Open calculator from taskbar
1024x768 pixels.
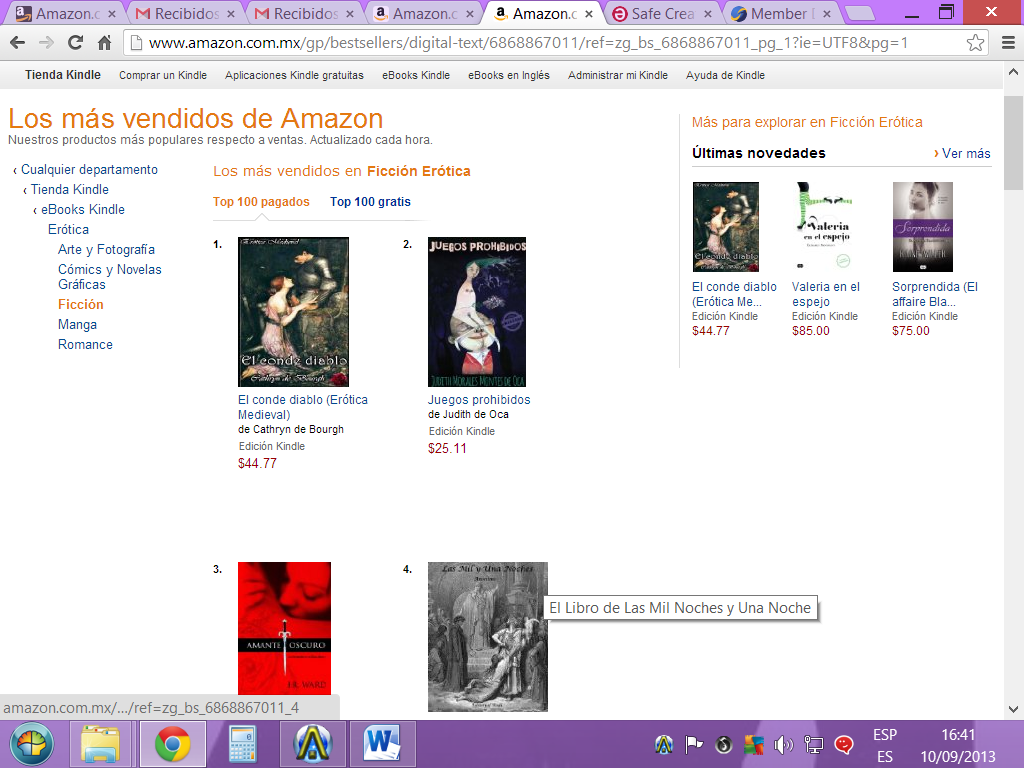[x=242, y=744]
